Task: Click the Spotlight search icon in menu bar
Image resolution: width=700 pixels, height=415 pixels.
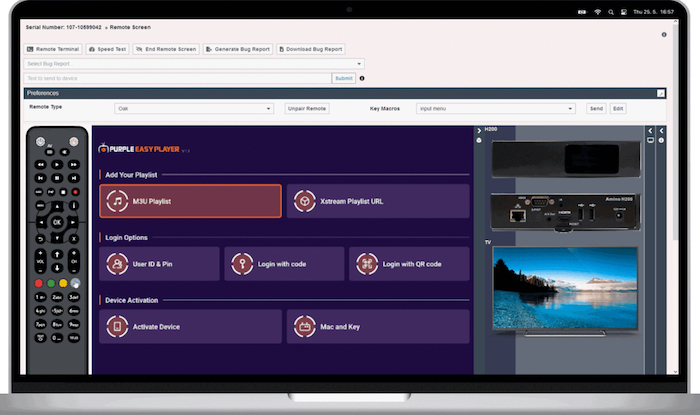Action: point(611,12)
